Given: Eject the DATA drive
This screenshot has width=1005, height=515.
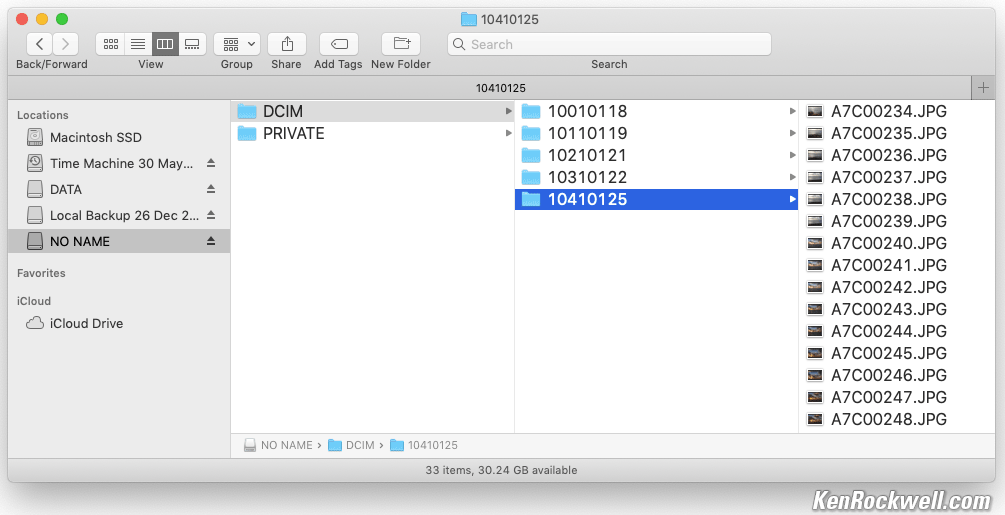Looking at the screenshot, I should tap(211, 189).
